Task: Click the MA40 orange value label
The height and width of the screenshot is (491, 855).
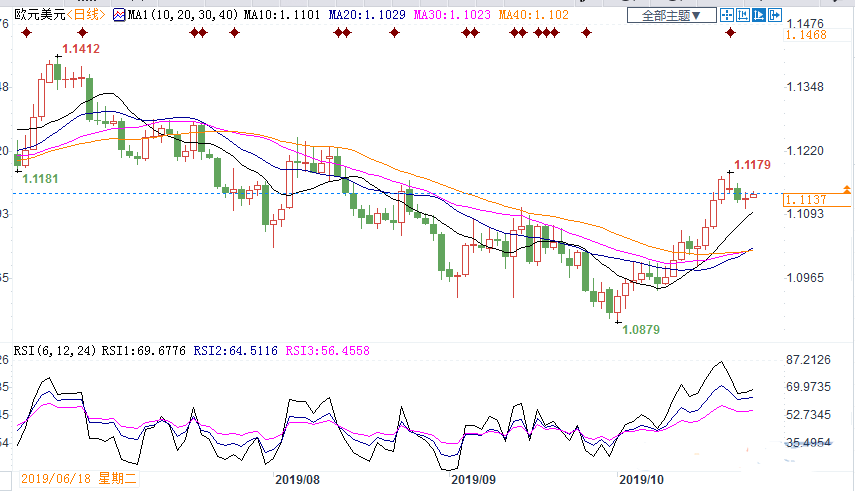Action: pyautogui.click(x=535, y=16)
